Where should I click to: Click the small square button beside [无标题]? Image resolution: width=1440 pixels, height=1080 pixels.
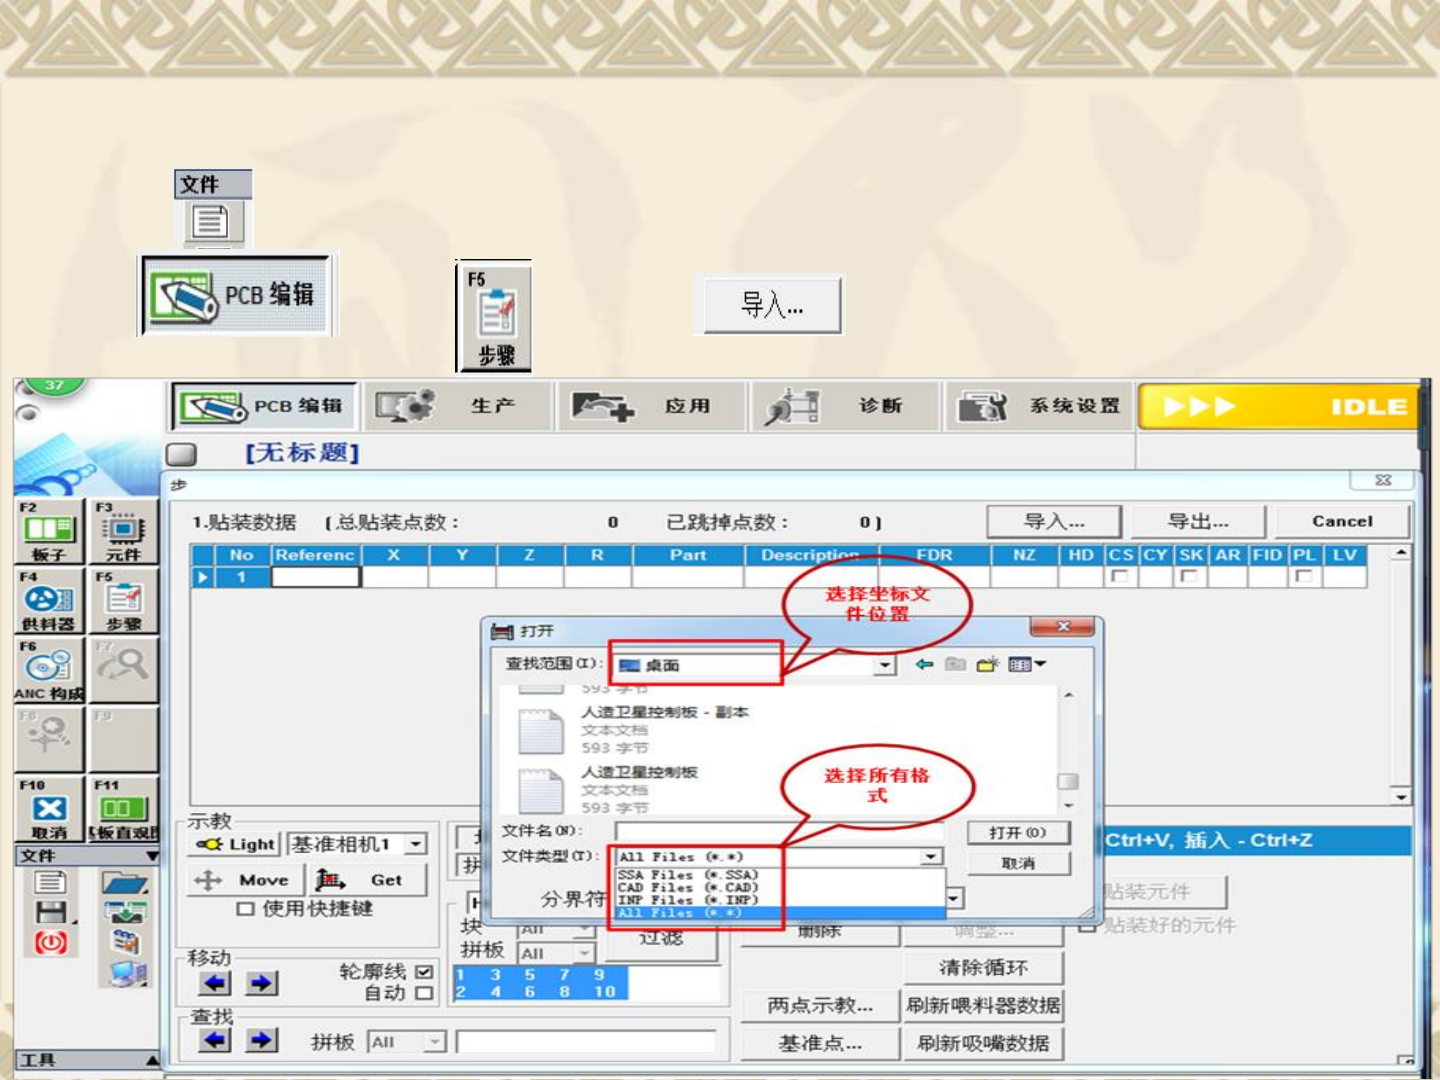tap(181, 454)
